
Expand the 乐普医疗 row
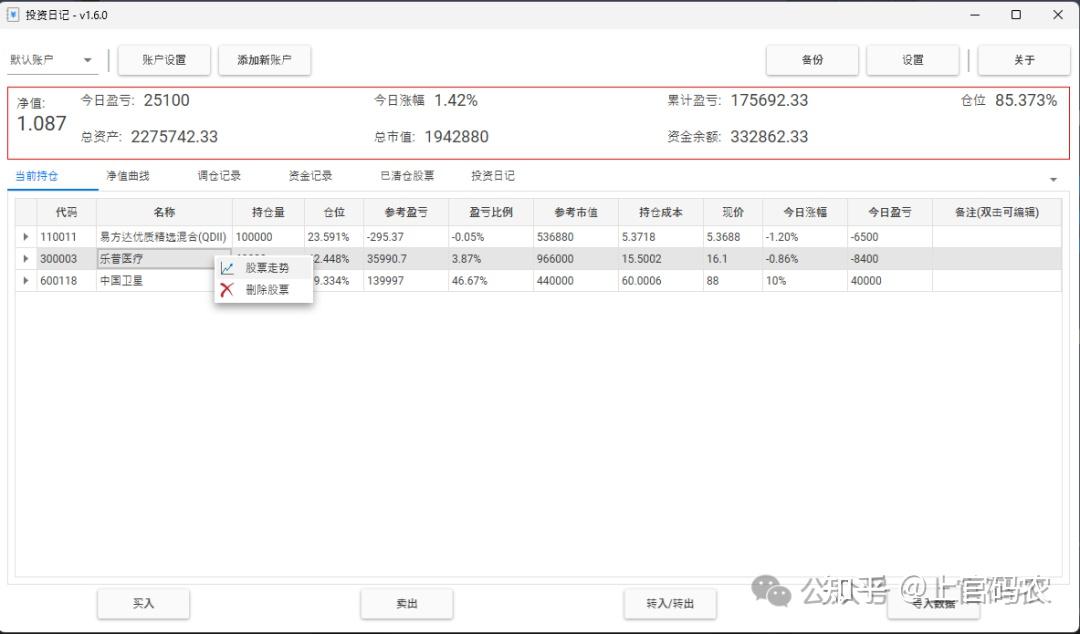click(x=26, y=259)
